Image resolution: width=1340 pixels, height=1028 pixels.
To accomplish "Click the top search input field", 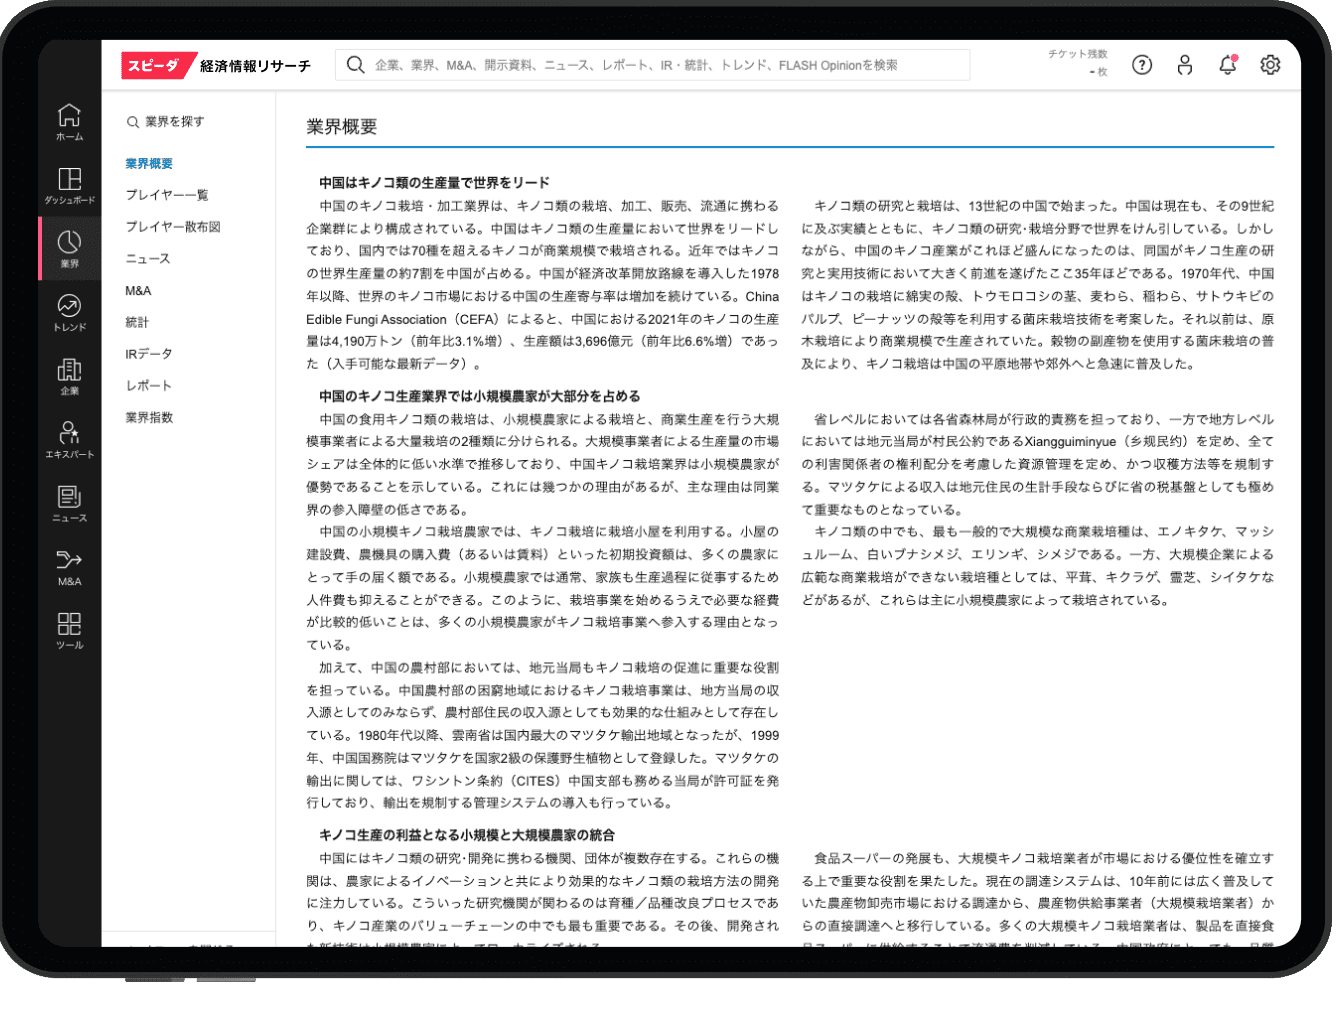I will pyautogui.click(x=652, y=65).
